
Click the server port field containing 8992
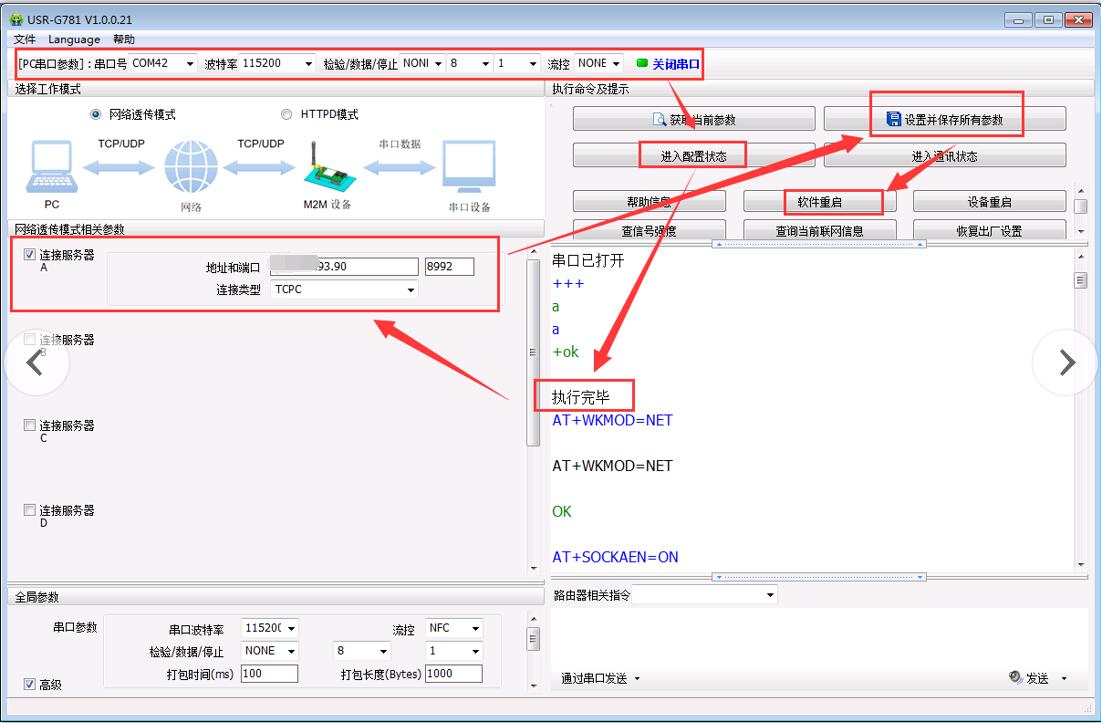click(448, 267)
